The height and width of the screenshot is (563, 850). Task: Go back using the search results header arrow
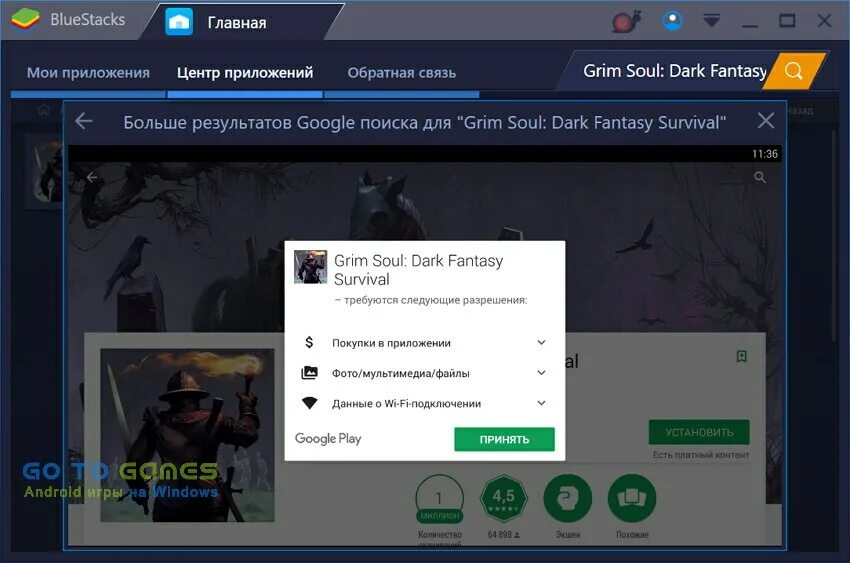coord(84,121)
